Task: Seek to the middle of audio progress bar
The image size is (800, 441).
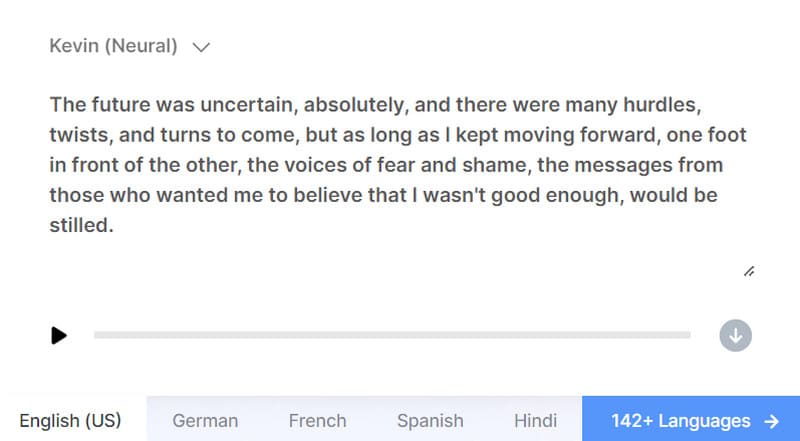Action: click(392, 335)
